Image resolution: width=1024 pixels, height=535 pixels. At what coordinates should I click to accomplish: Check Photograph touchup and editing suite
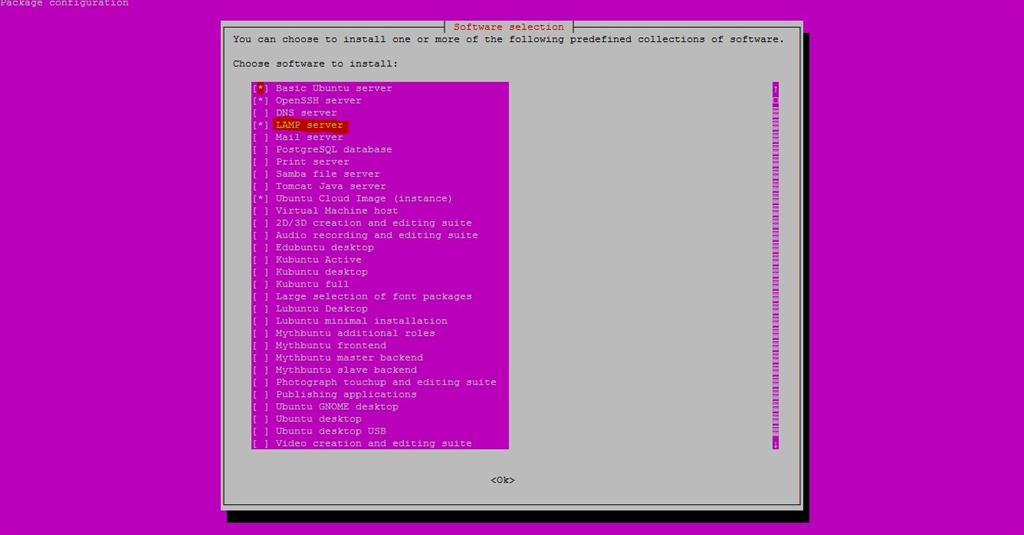[x=261, y=382]
